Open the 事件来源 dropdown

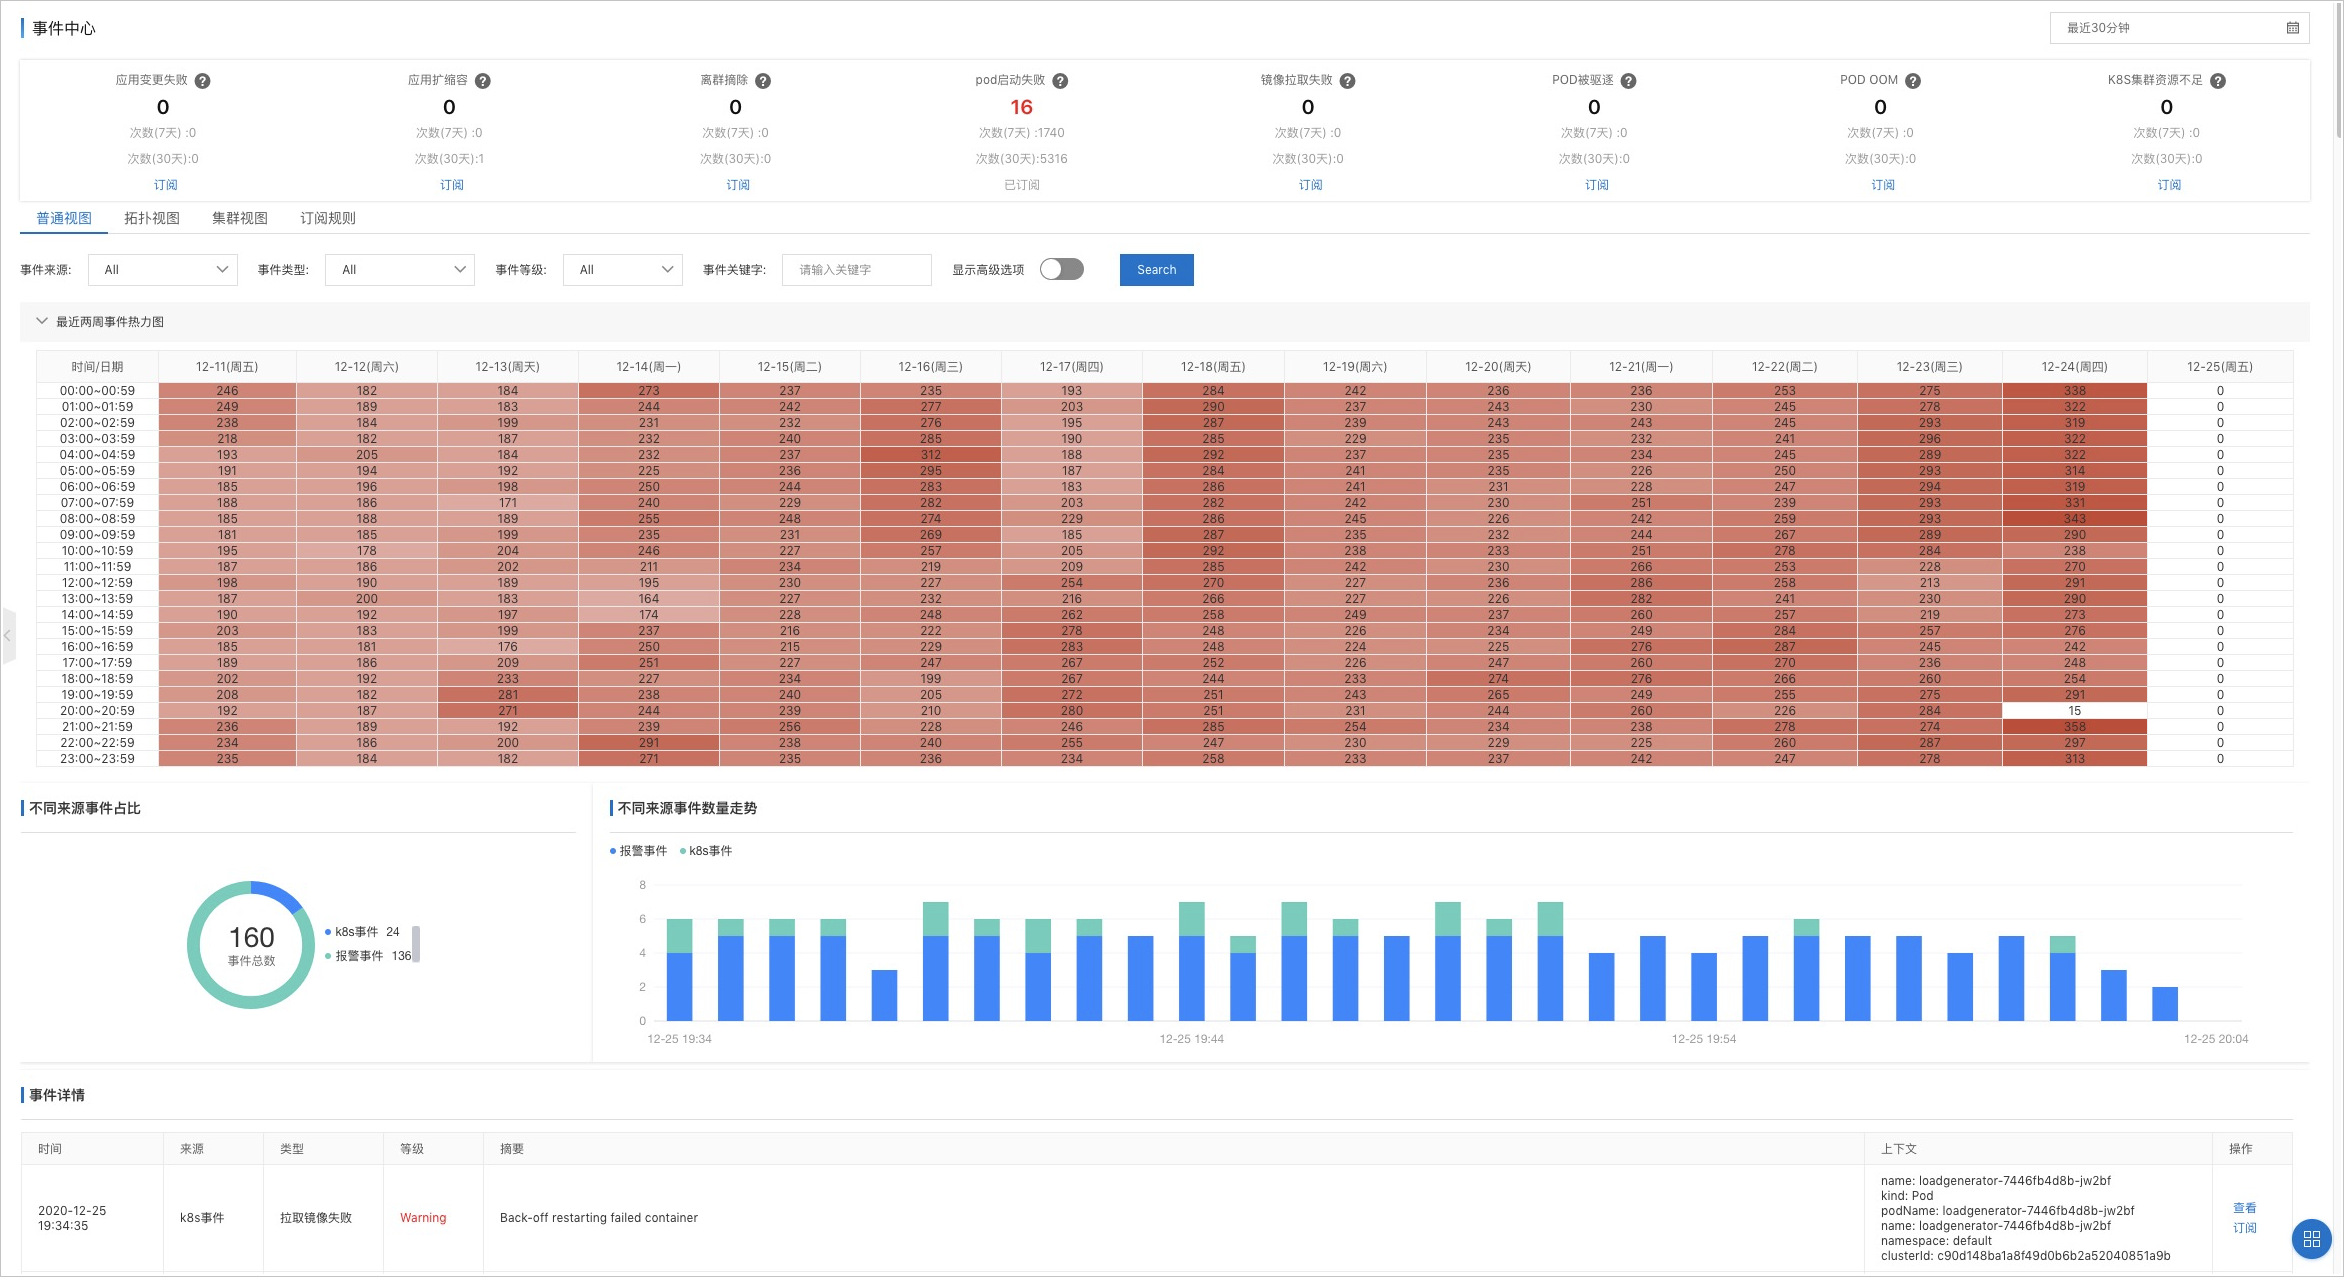[x=163, y=270]
